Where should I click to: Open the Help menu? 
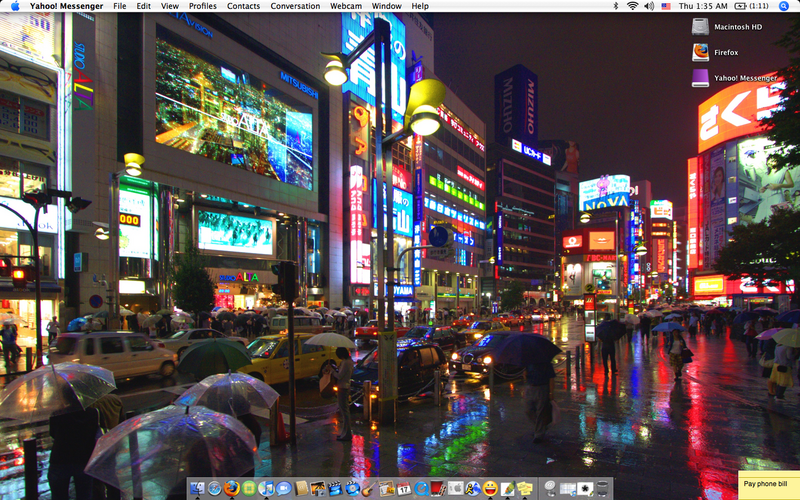(x=420, y=6)
